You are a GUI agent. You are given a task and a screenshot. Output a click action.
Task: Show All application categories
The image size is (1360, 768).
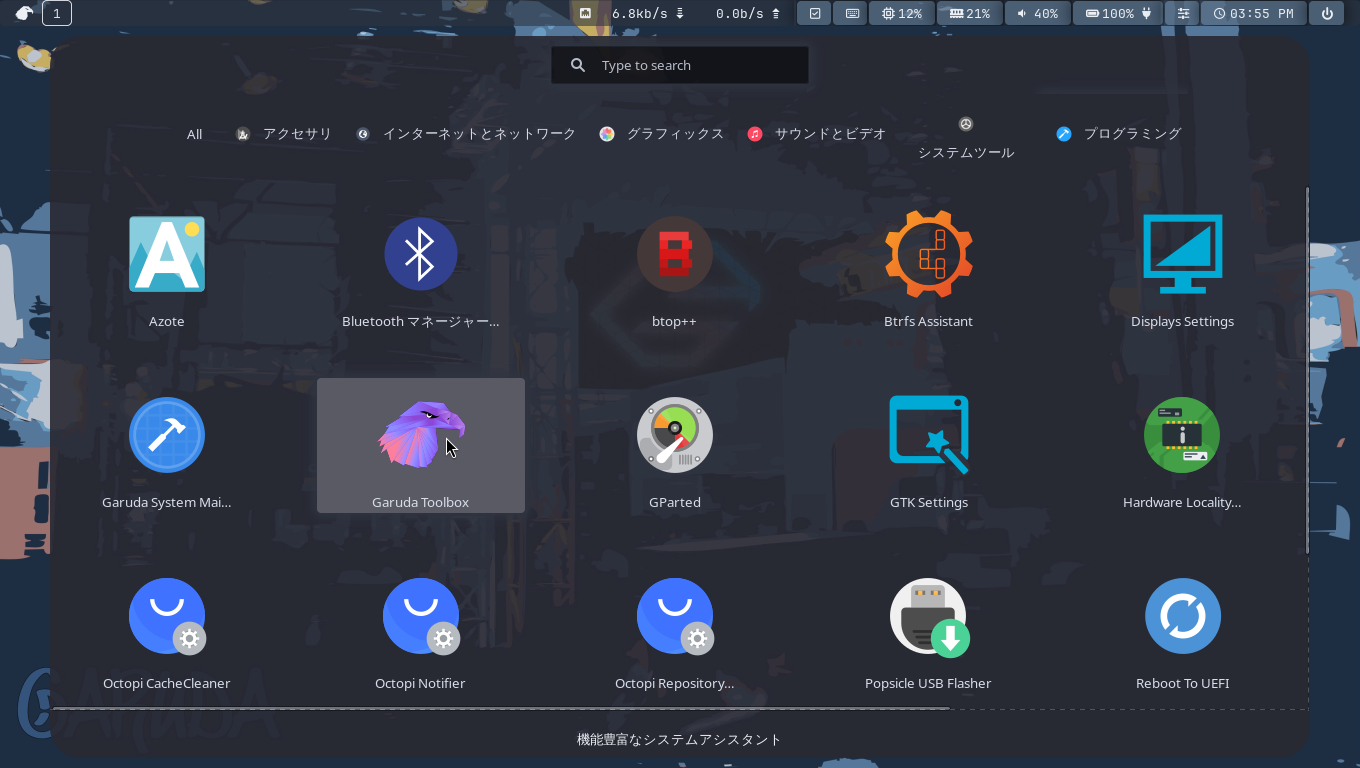(x=194, y=134)
